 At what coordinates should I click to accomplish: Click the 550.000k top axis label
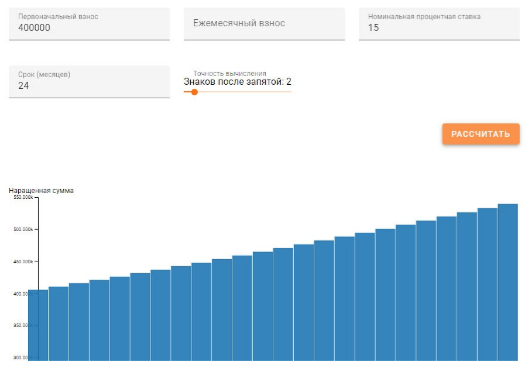23,197
